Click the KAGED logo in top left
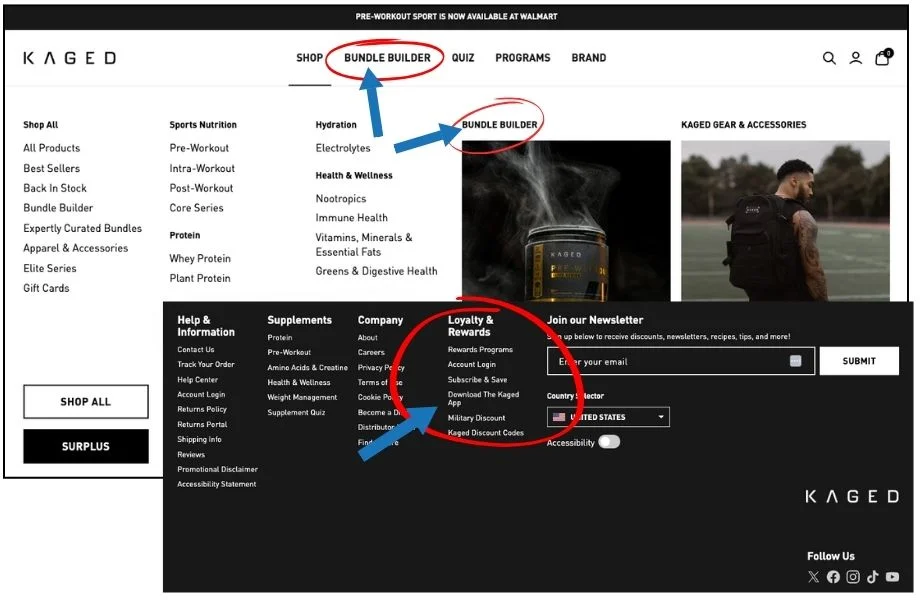This screenshot has width=920, height=600. [x=68, y=57]
